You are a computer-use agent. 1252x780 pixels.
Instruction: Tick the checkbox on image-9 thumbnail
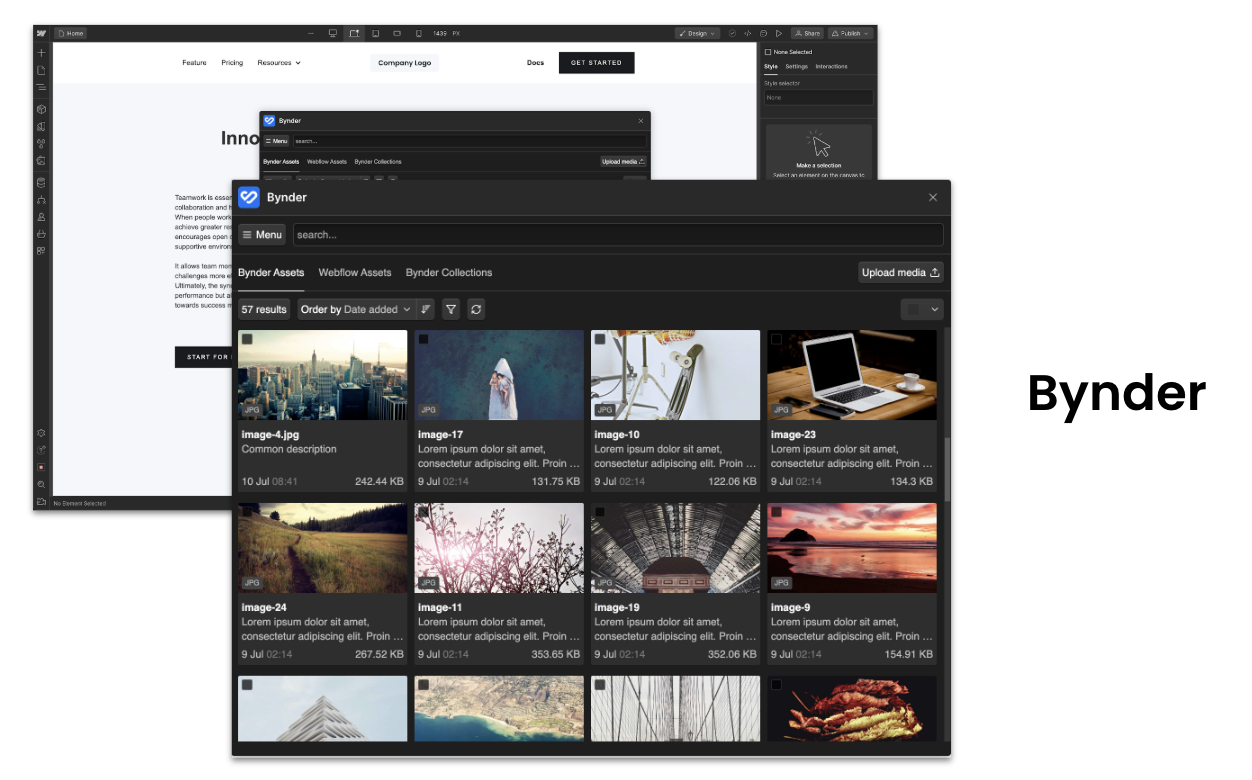tap(776, 512)
